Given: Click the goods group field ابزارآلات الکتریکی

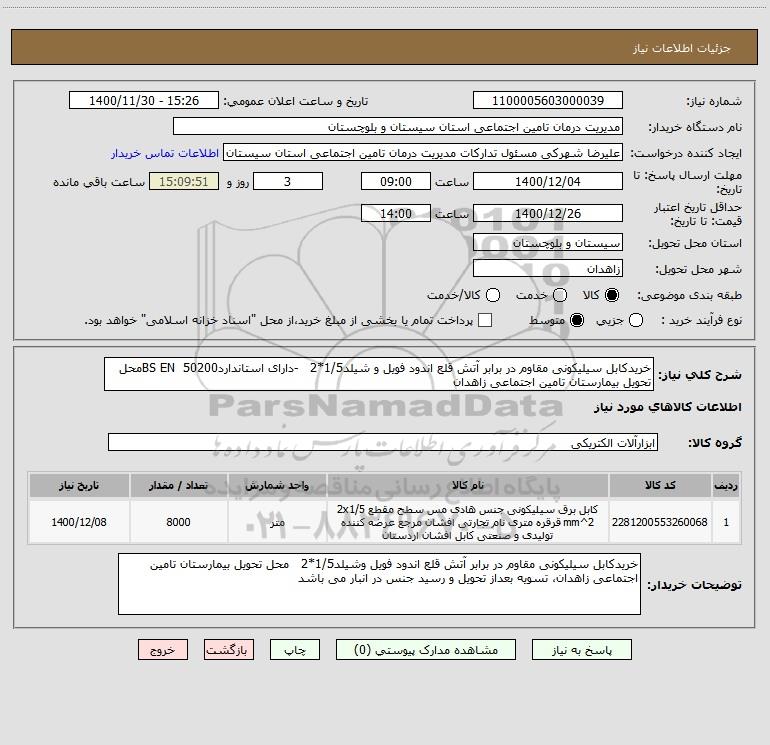Looking at the screenshot, I should [x=383, y=442].
